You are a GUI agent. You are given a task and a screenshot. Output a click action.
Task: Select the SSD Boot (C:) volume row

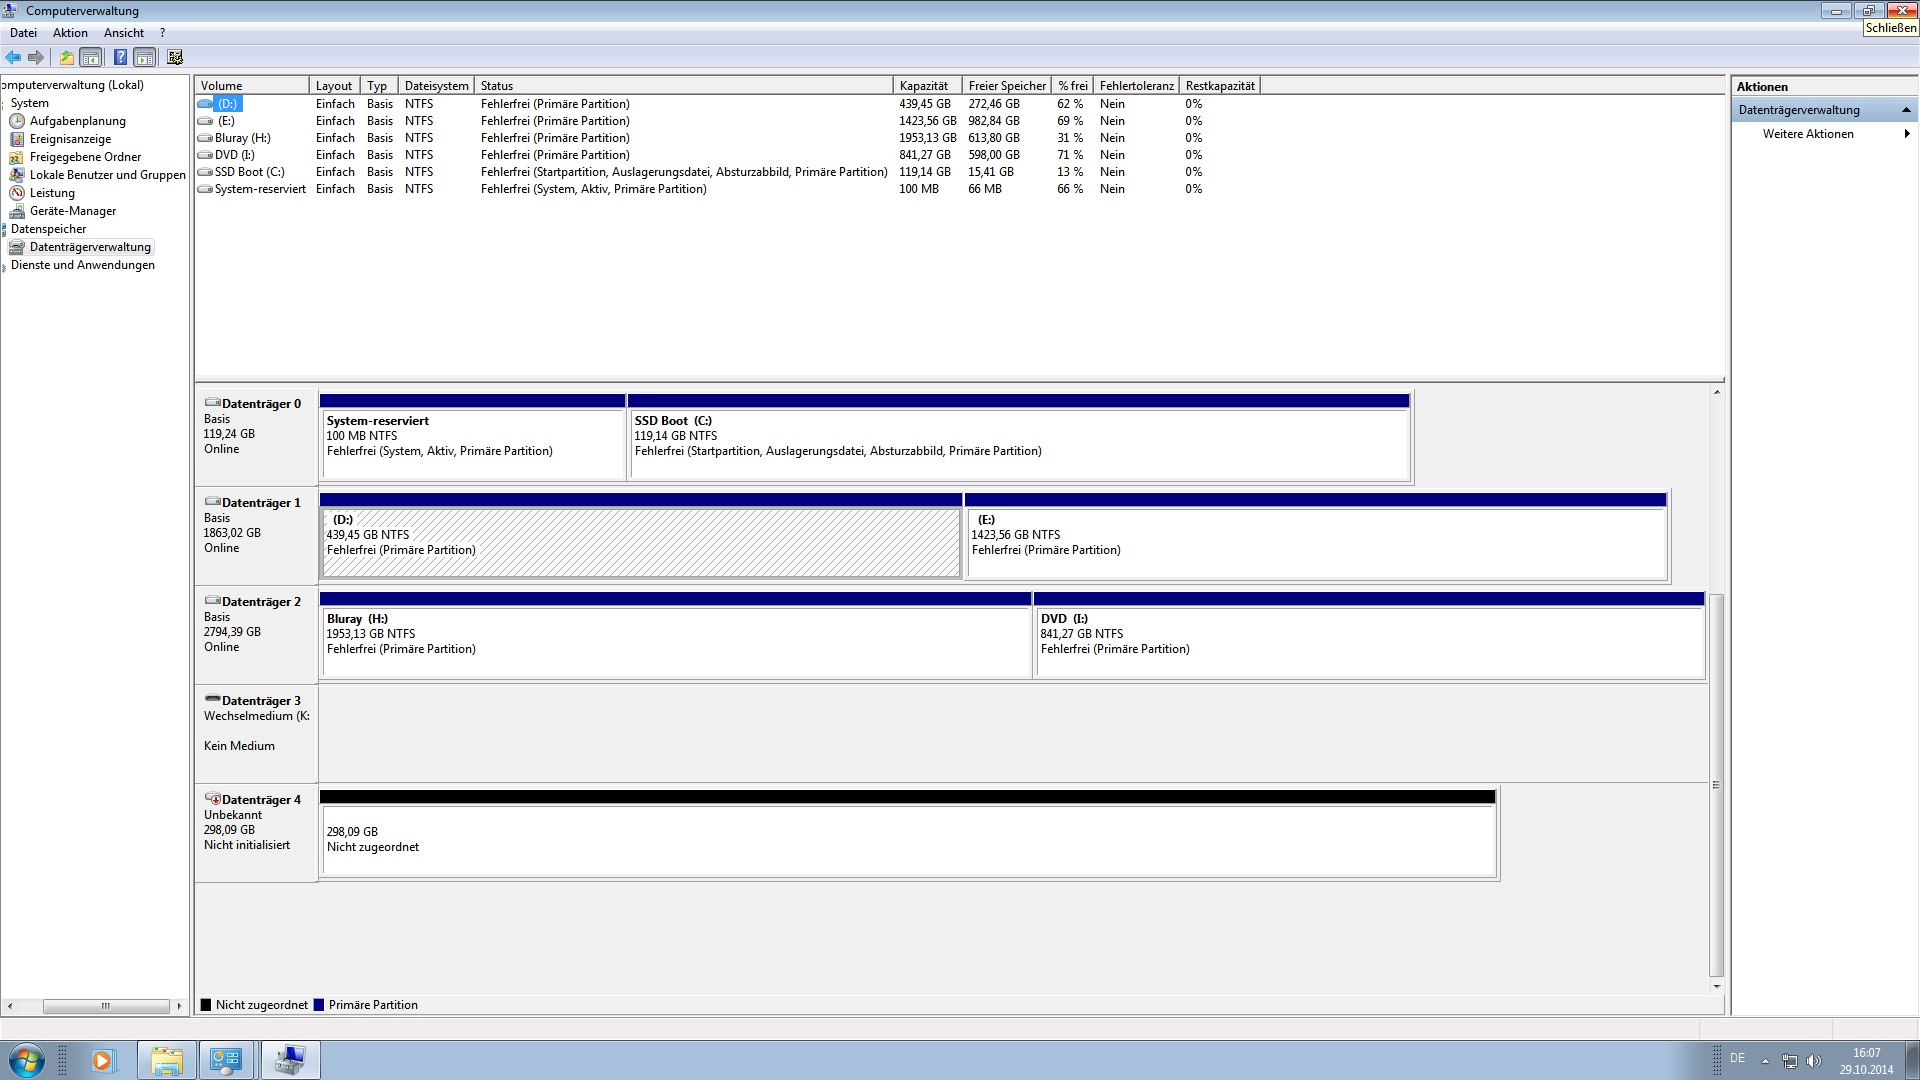pos(249,172)
